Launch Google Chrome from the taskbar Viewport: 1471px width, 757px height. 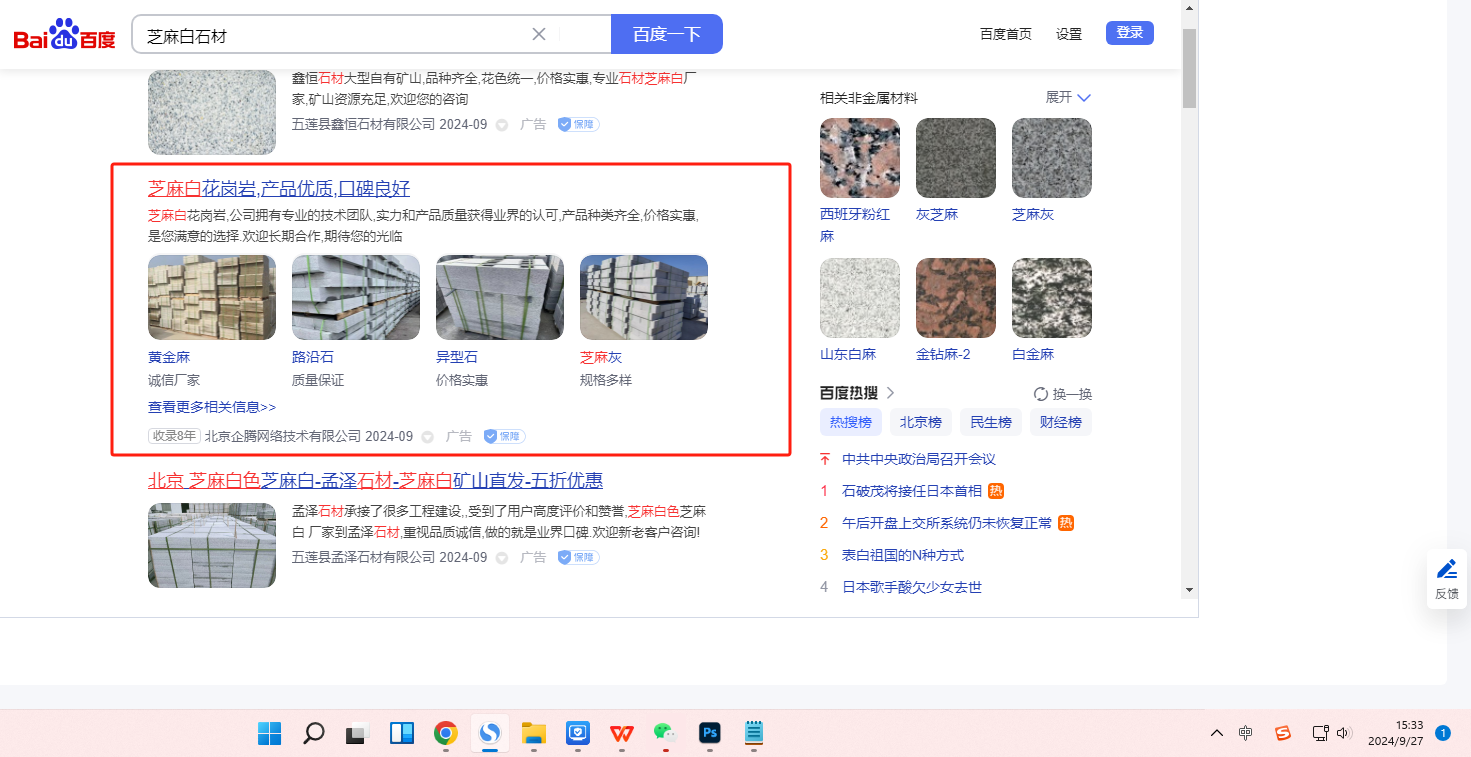point(446,733)
